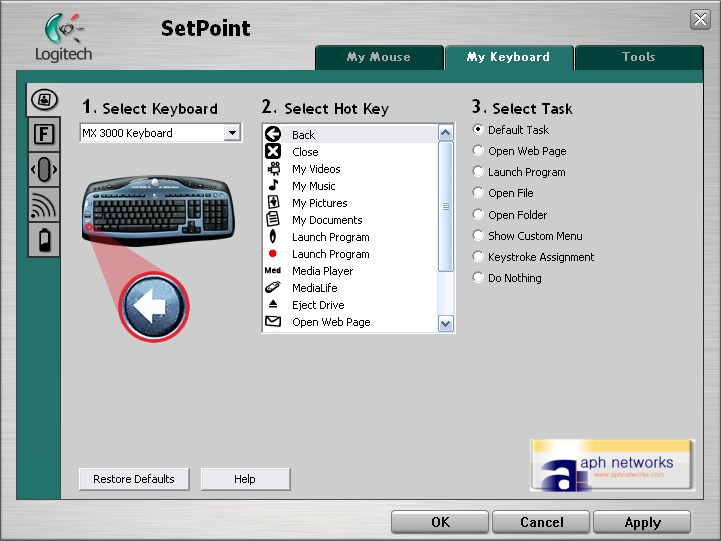Image resolution: width=721 pixels, height=541 pixels.
Task: Click the hot key list scroll-down arrow
Action: (446, 323)
